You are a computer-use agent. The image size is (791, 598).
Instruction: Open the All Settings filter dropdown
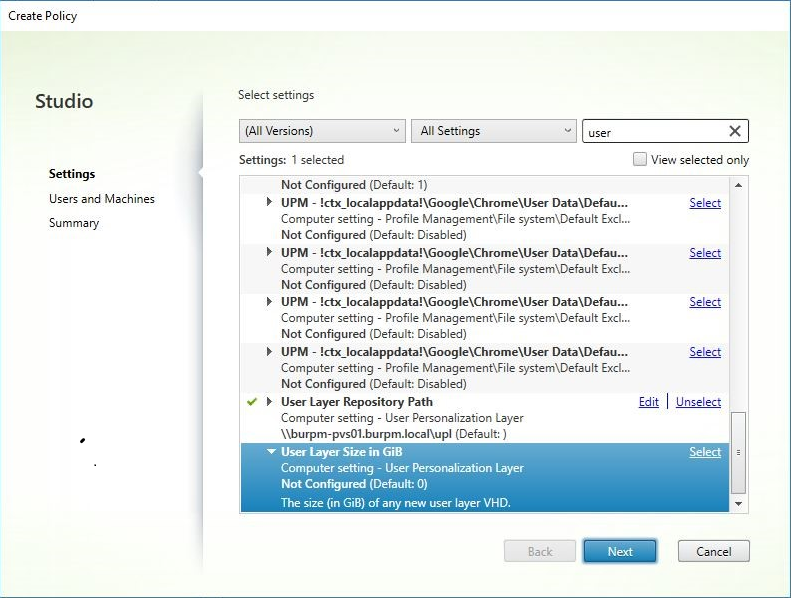[x=493, y=131]
